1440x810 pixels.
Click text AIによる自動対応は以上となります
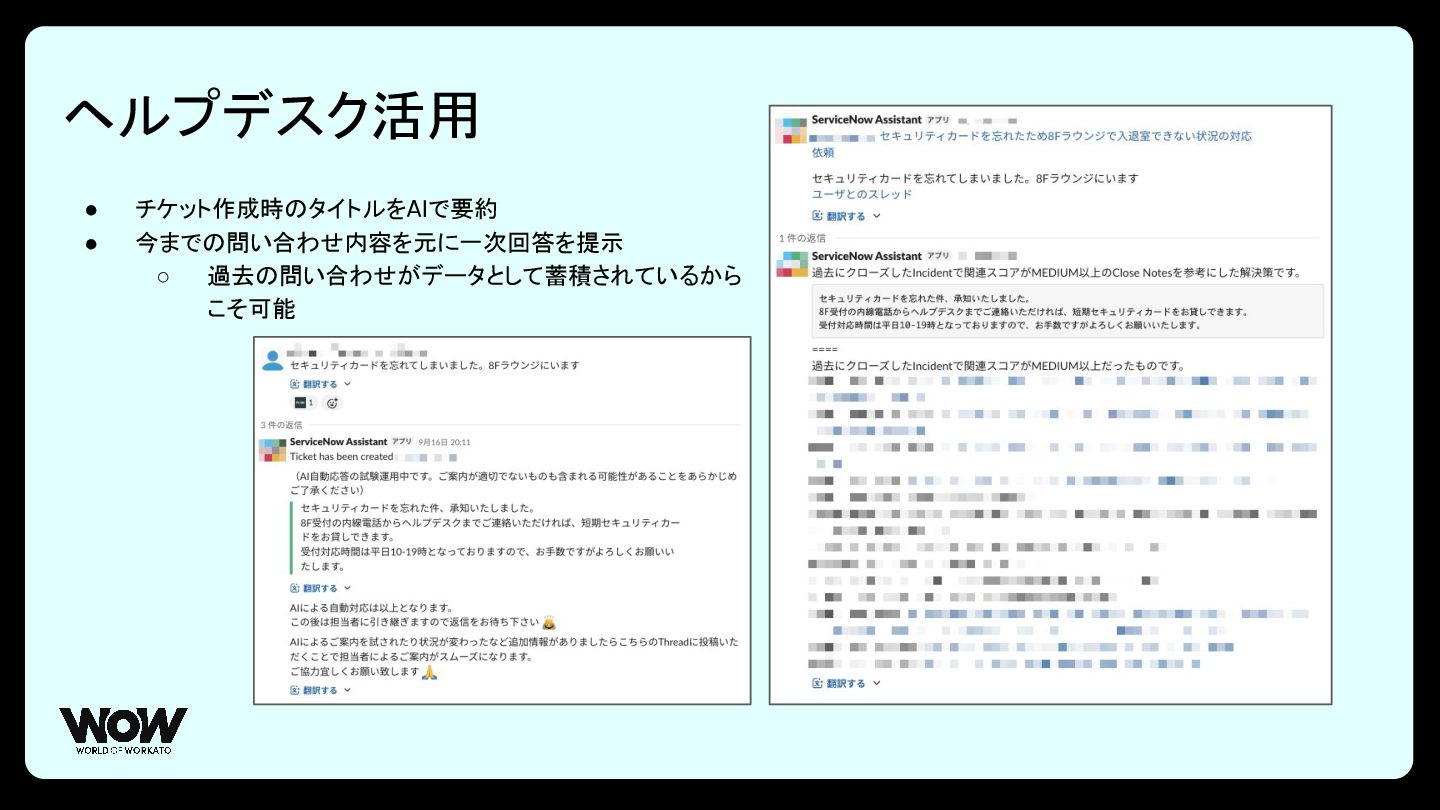point(371,607)
